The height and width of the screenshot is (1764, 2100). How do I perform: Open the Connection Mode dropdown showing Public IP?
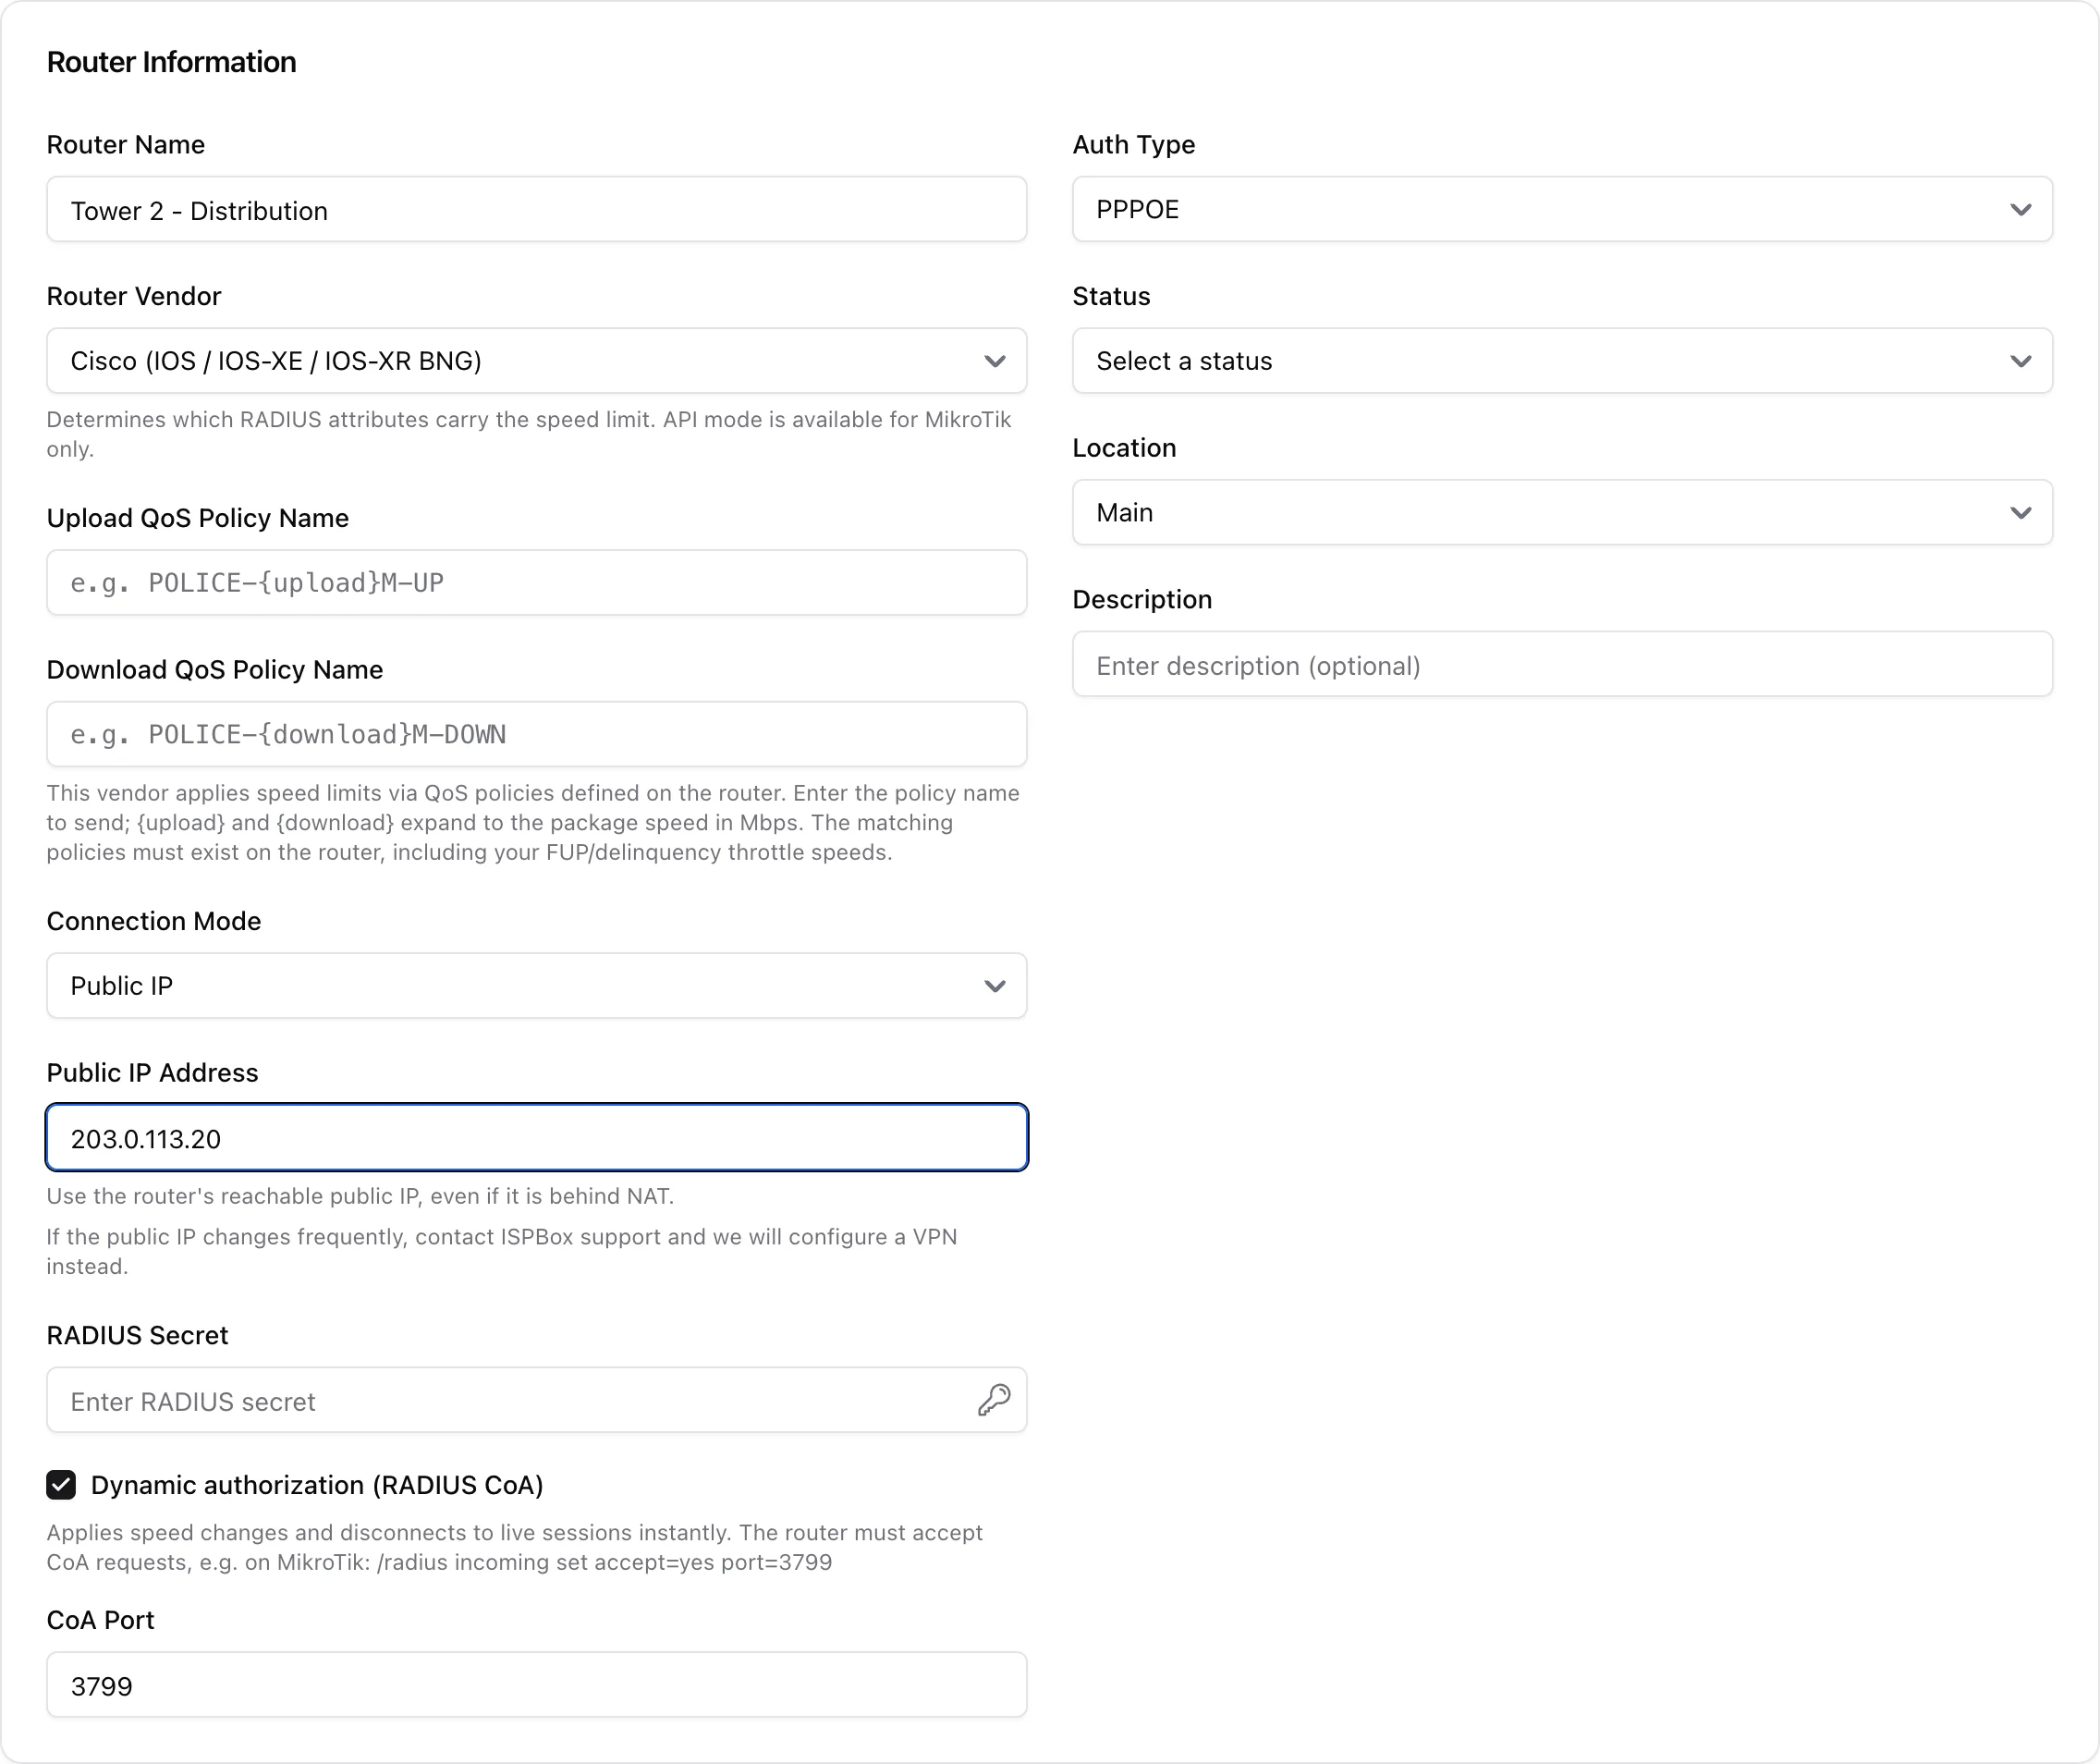[x=537, y=986]
